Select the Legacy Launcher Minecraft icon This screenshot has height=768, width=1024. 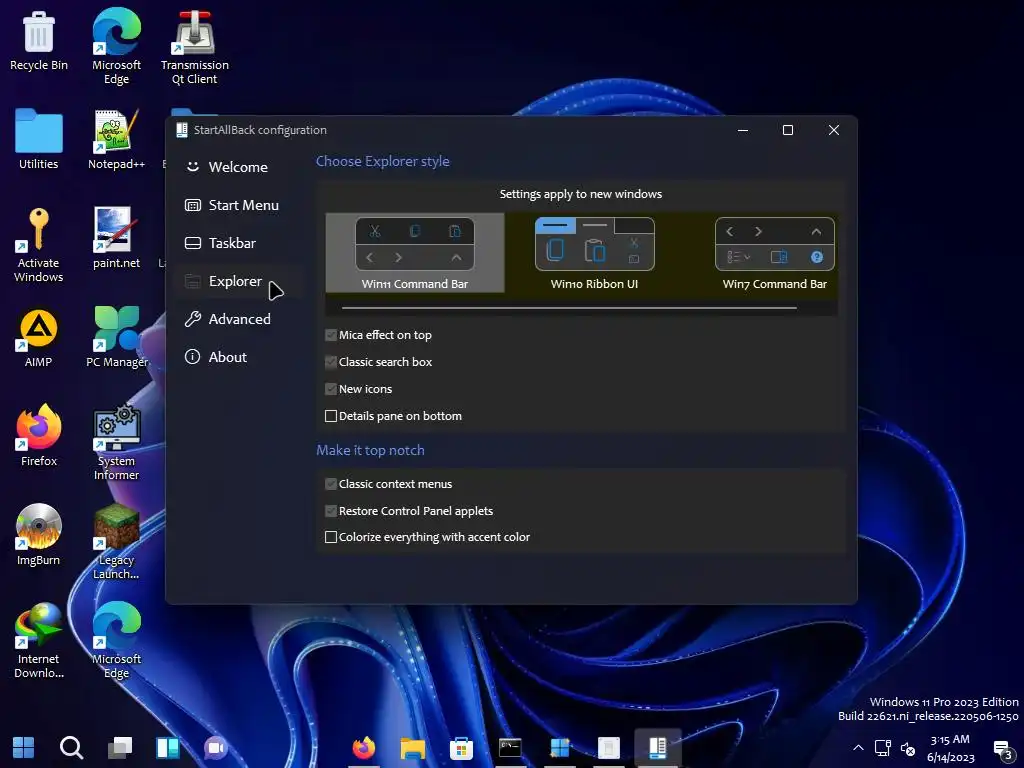[116, 542]
